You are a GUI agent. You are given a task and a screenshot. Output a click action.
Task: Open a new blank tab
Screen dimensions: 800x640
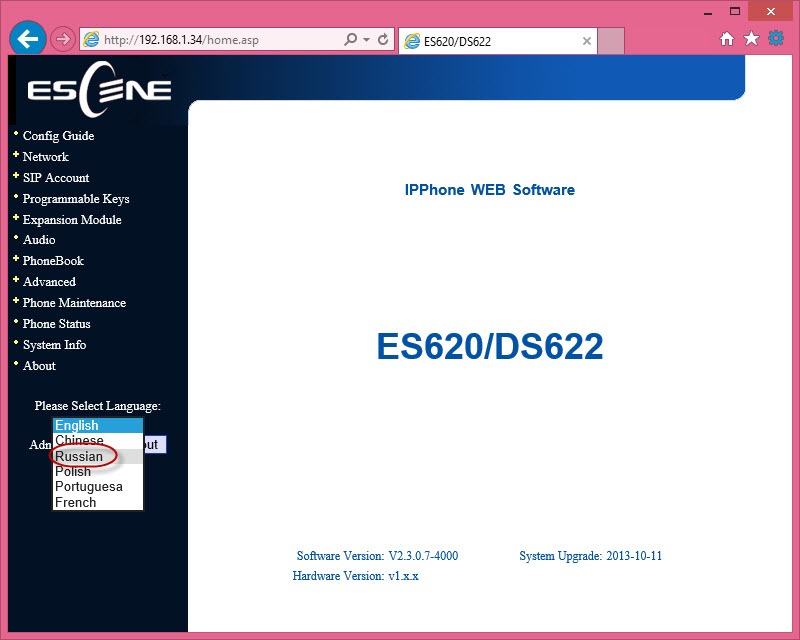(611, 41)
